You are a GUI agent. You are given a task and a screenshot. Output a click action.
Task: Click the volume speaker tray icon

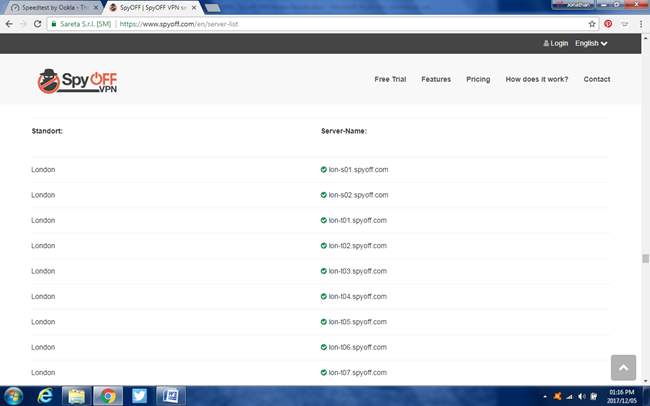pos(582,396)
